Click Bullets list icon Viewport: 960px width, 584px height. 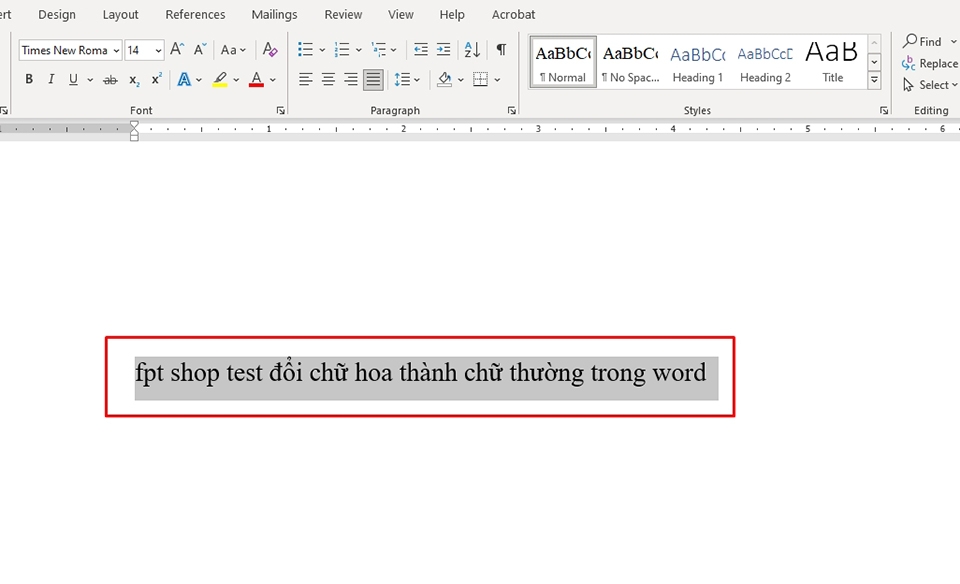[x=305, y=50]
